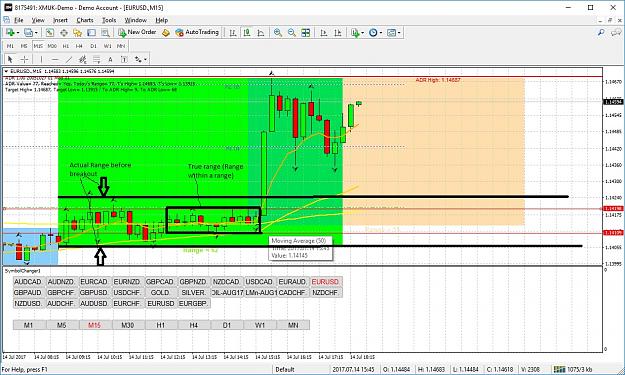Viewport: 625px width, 375px height.
Task: Open the Help menu
Action: [x=161, y=20]
